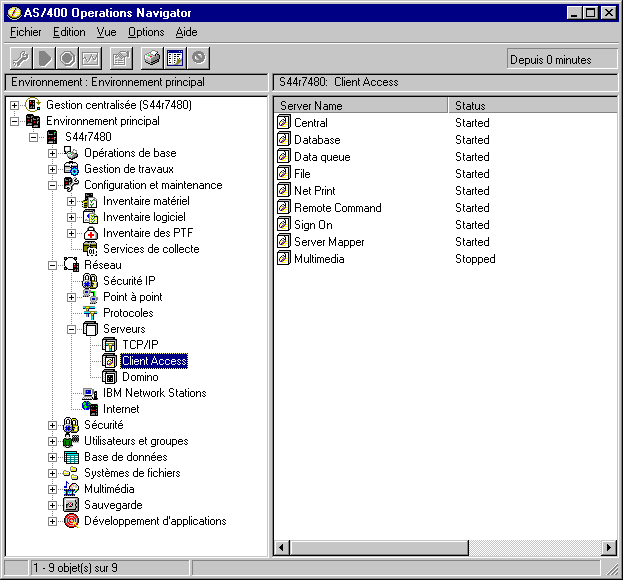Select the Data queue server icon
Image resolution: width=623 pixels, height=580 pixels.
[x=284, y=156]
